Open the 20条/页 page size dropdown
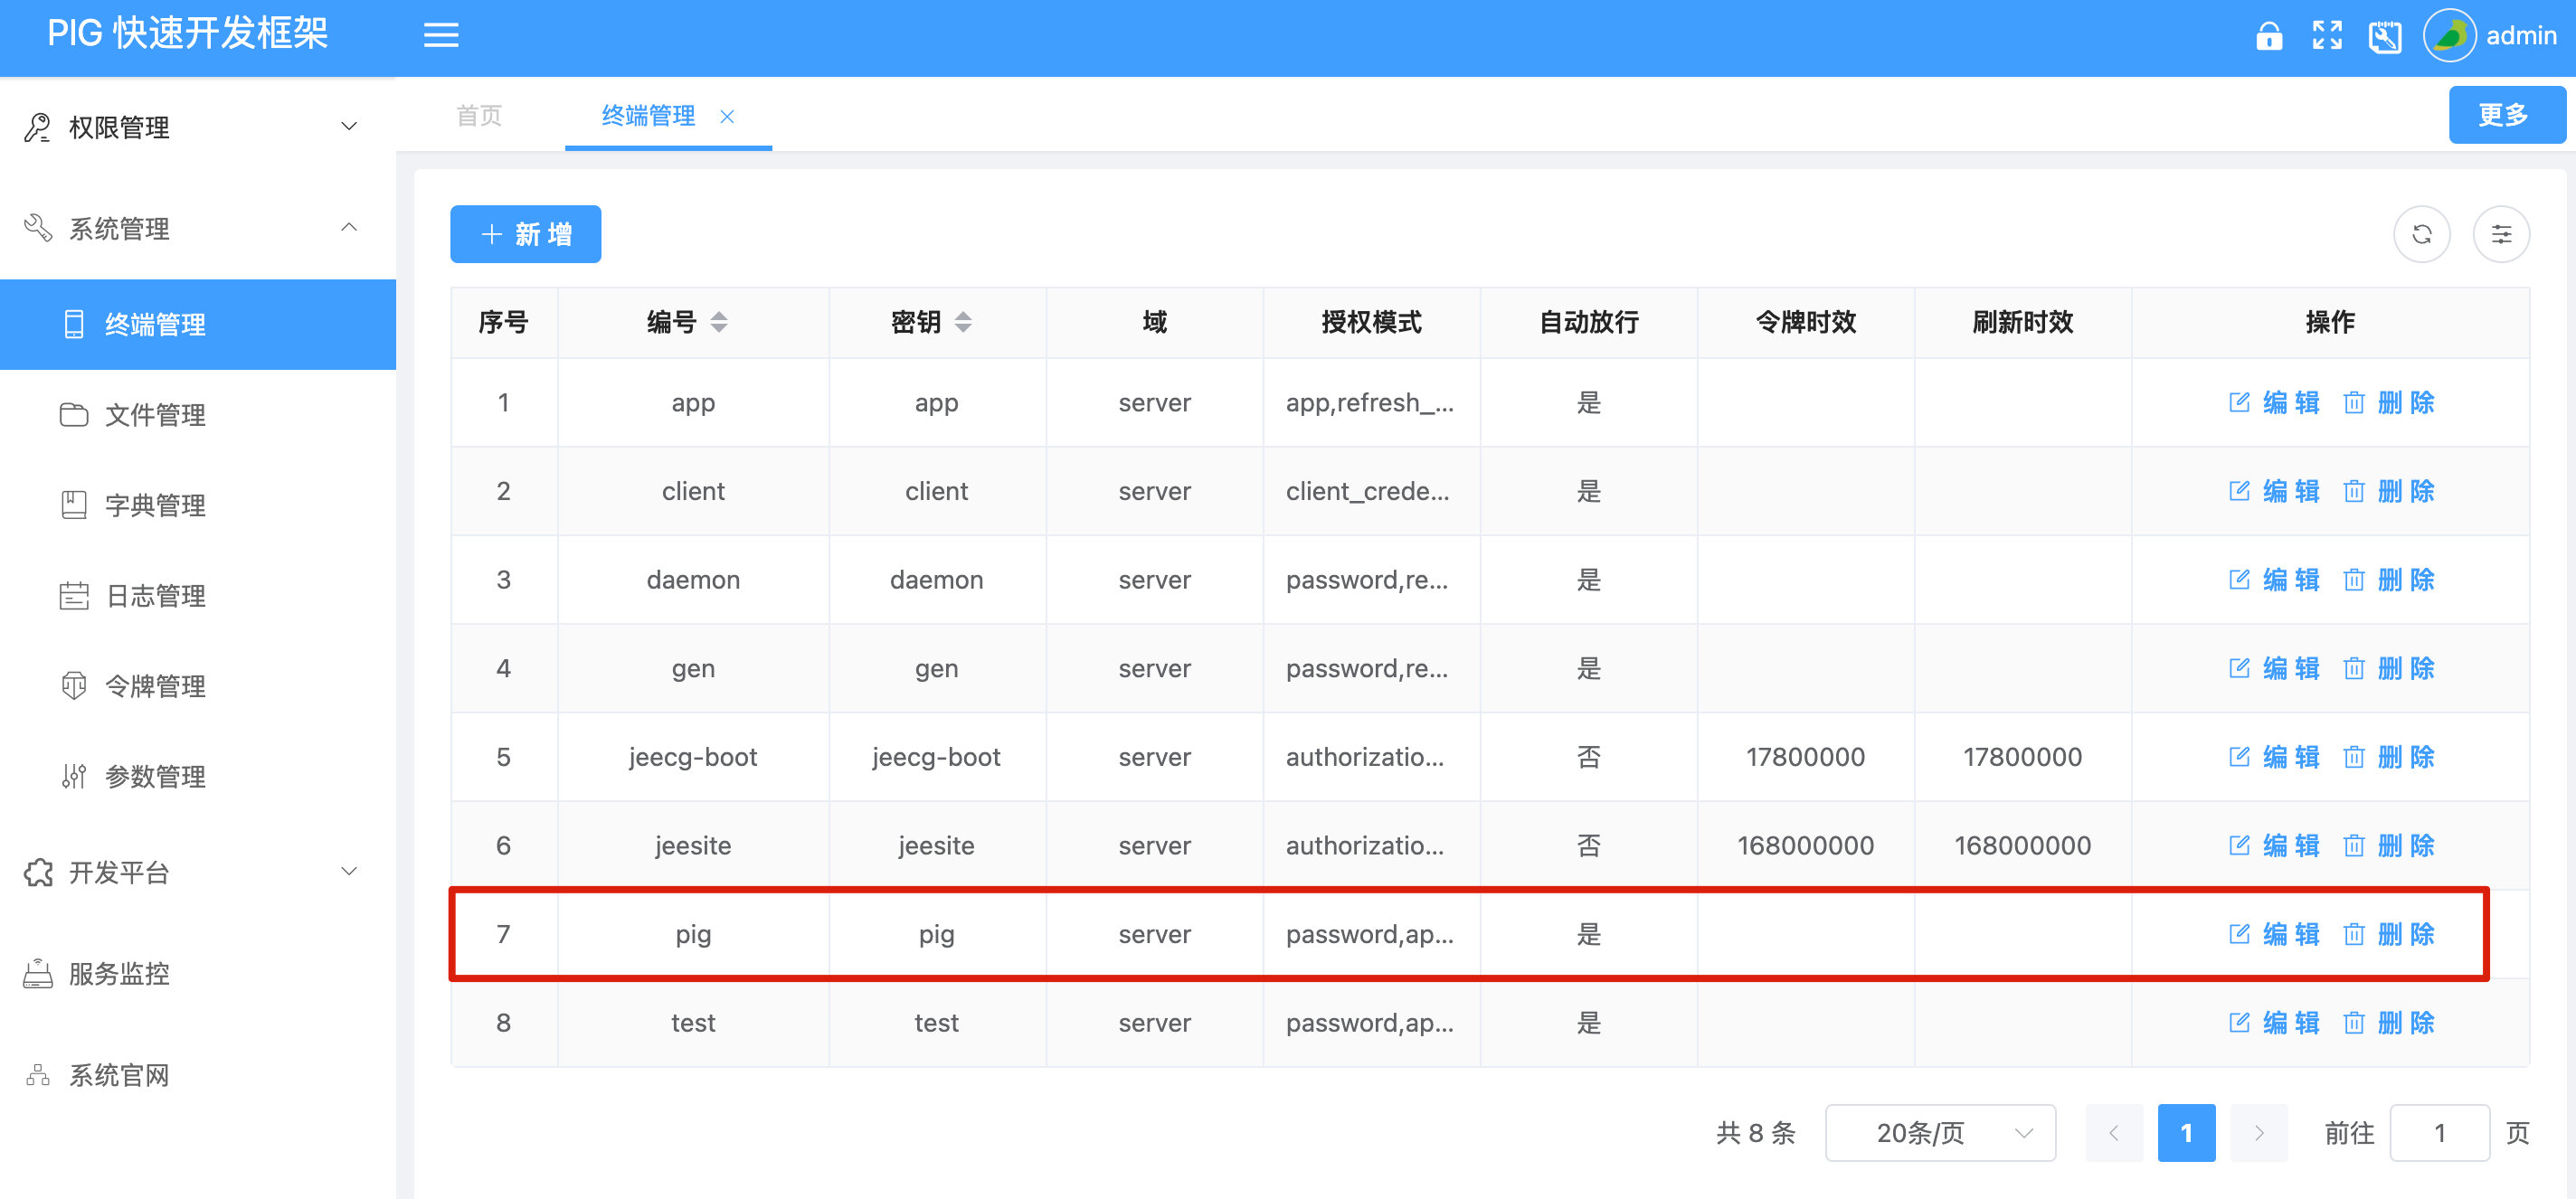The height and width of the screenshot is (1199, 2576). (x=1939, y=1133)
